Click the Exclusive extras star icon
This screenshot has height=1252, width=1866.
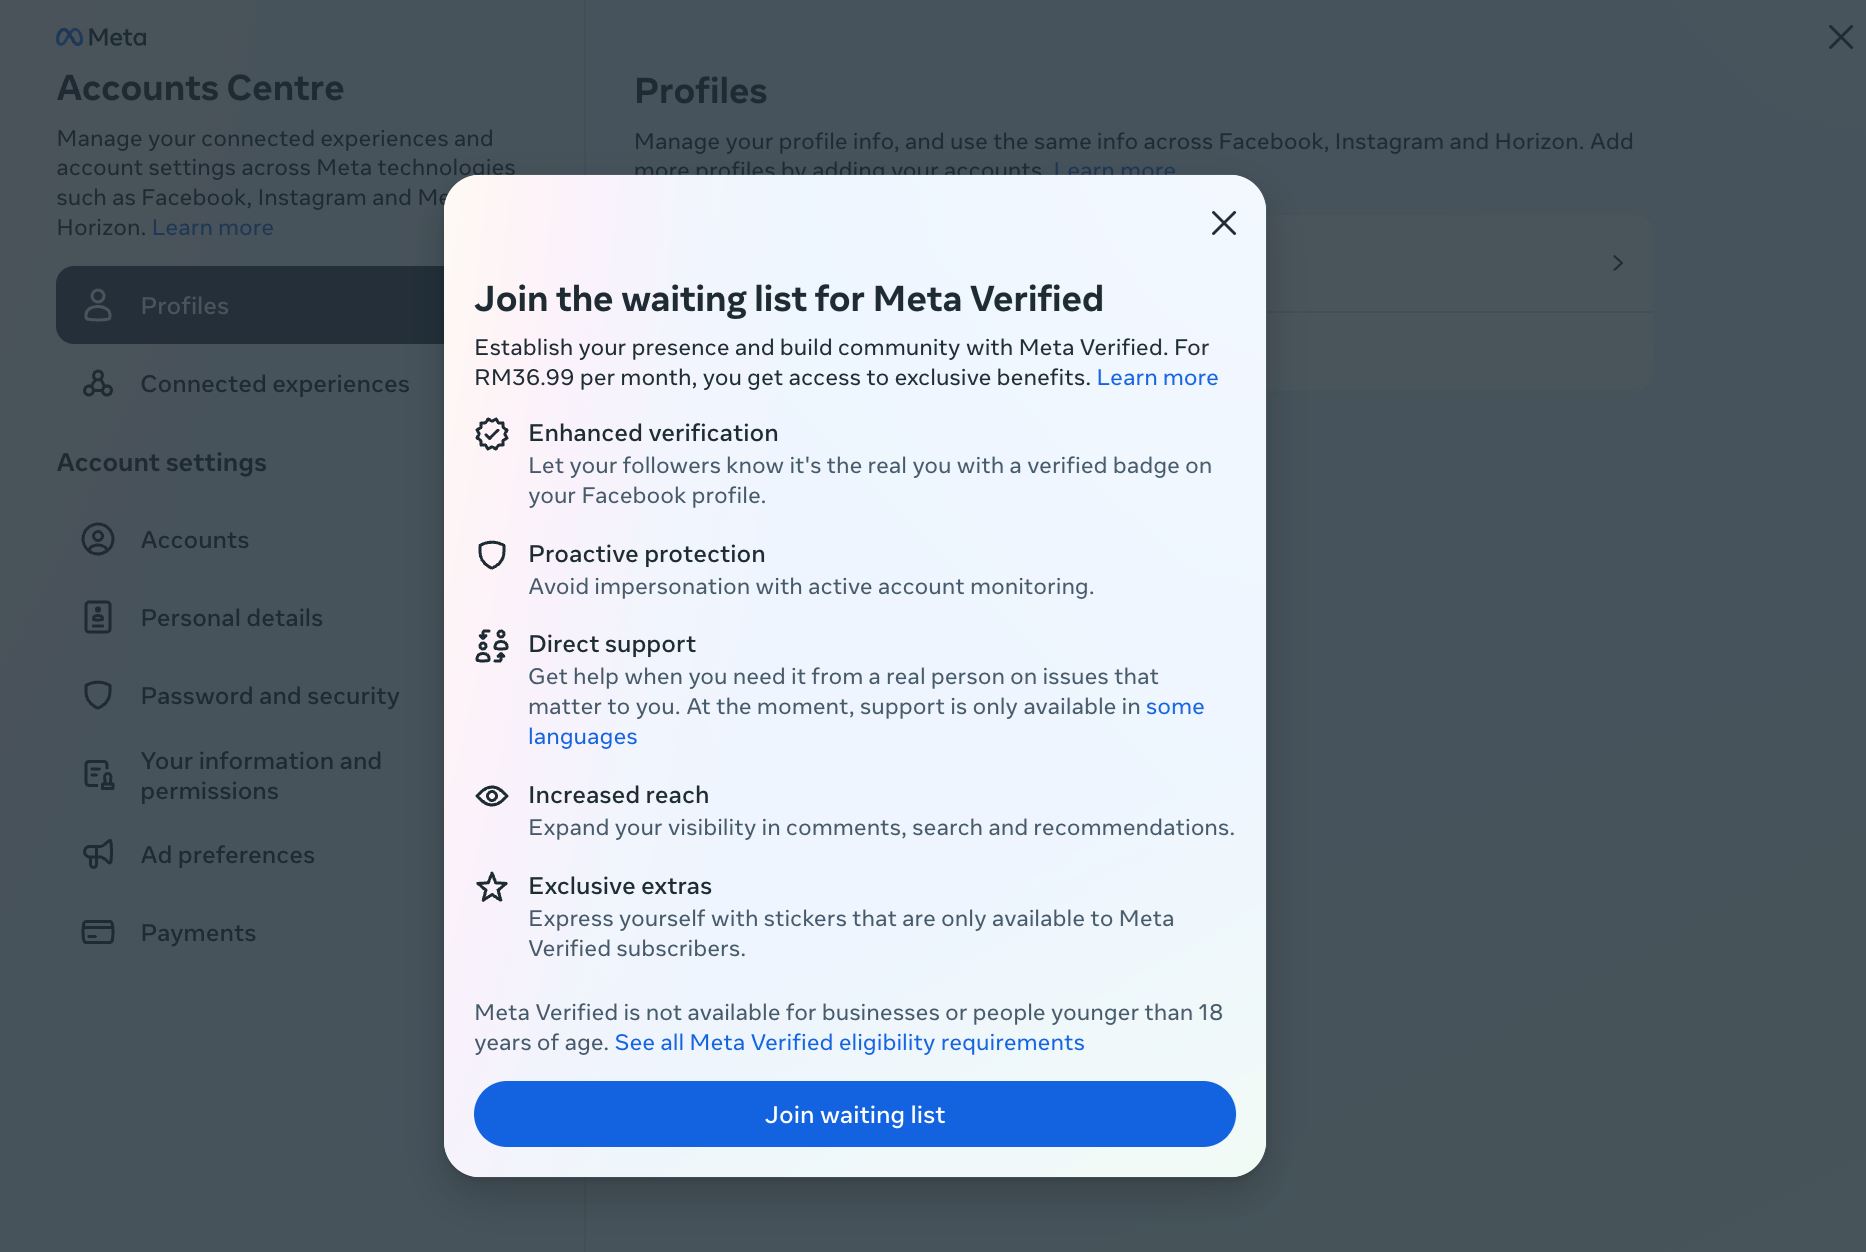(x=492, y=887)
